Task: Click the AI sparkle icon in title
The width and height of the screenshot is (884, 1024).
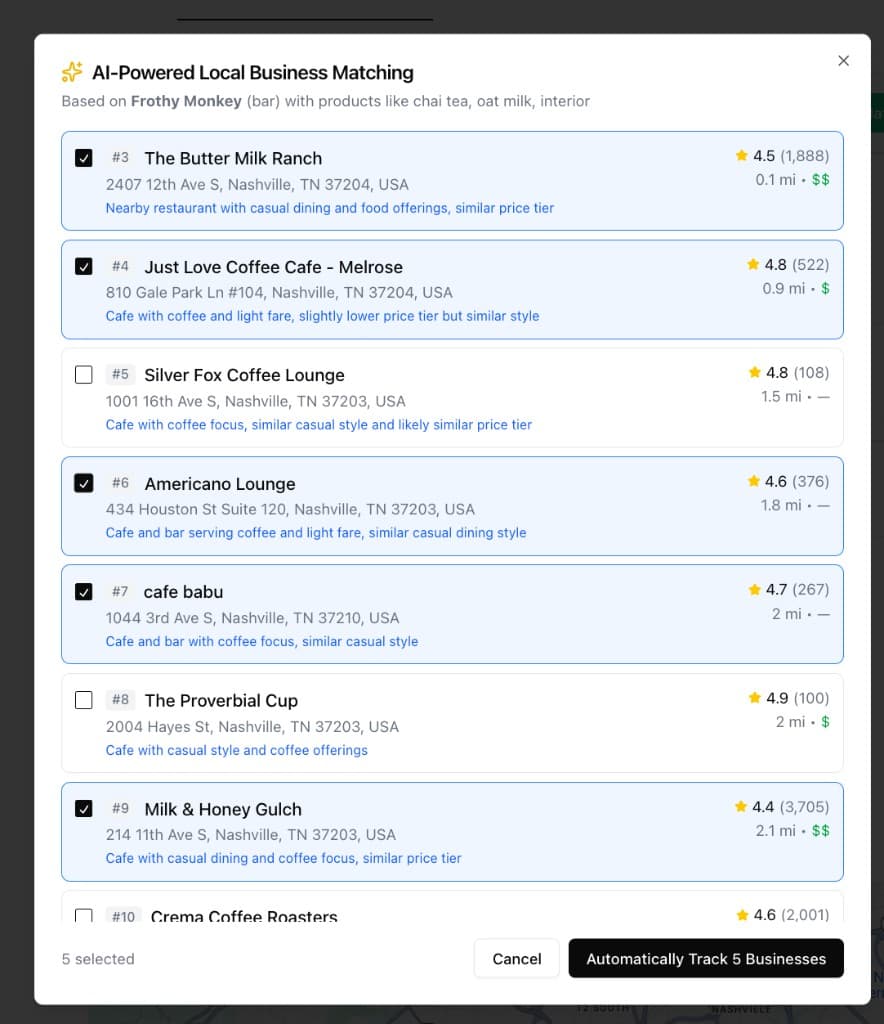Action: point(72,72)
